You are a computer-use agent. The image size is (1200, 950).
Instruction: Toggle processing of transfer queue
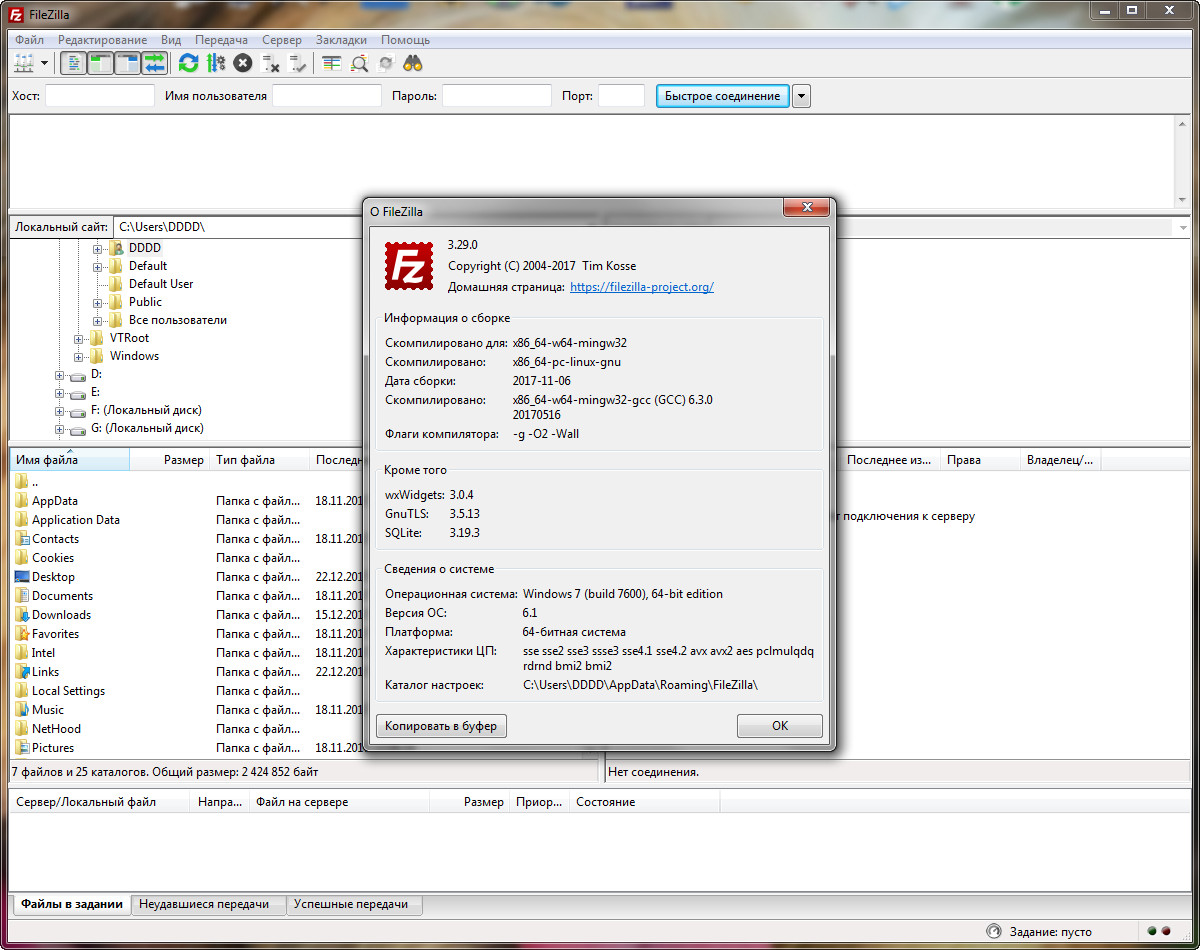(216, 64)
